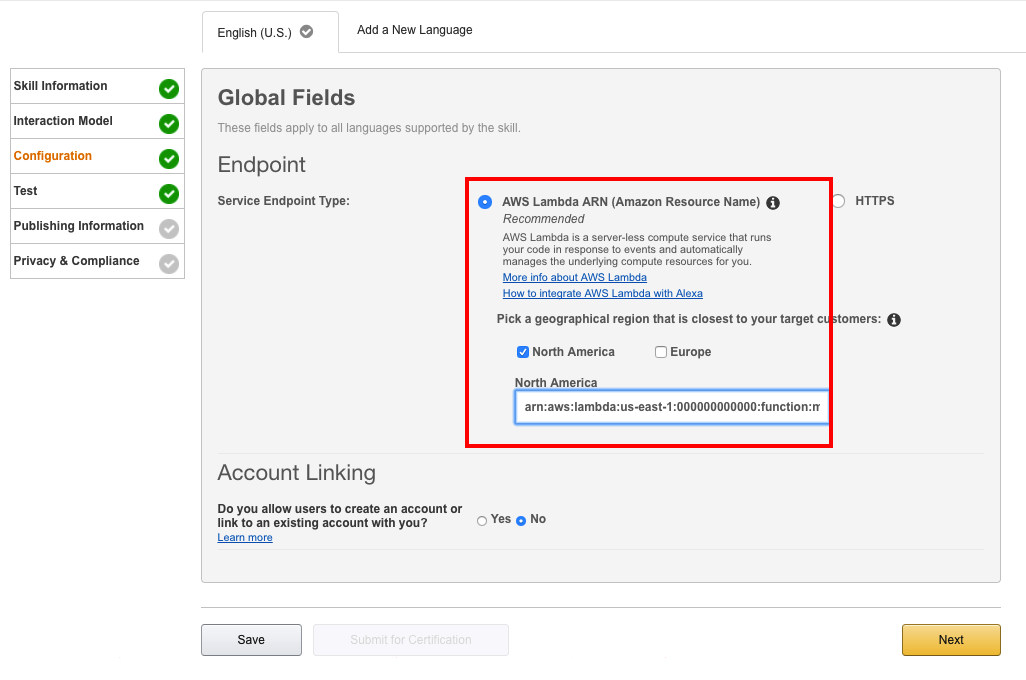Screen dimensions: 1026x680
Task: Click the Global Fields heading
Action: pyautogui.click(x=287, y=98)
